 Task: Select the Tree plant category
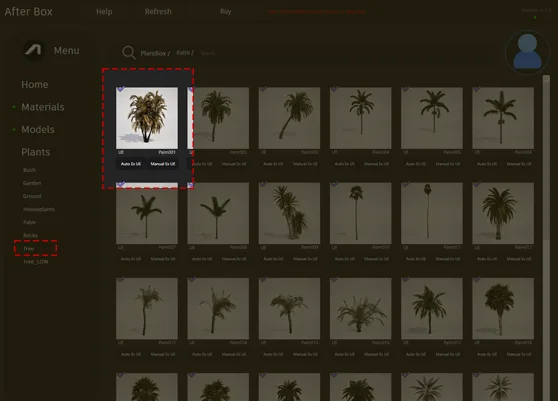point(28,248)
